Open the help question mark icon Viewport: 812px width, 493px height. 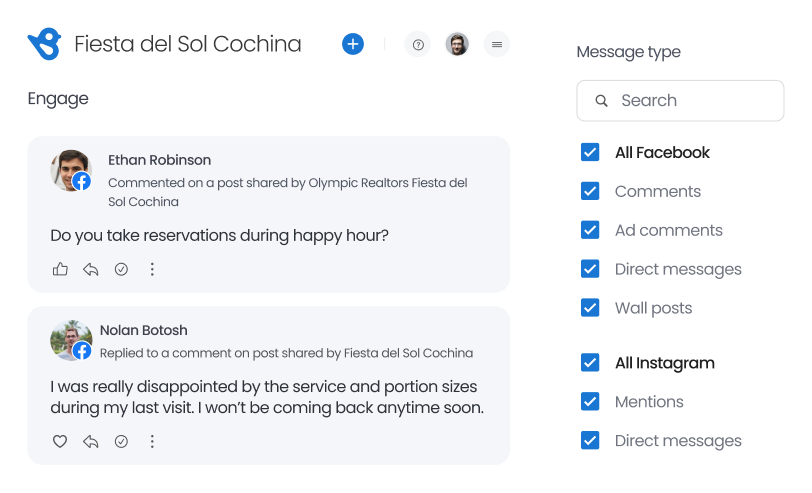418,44
